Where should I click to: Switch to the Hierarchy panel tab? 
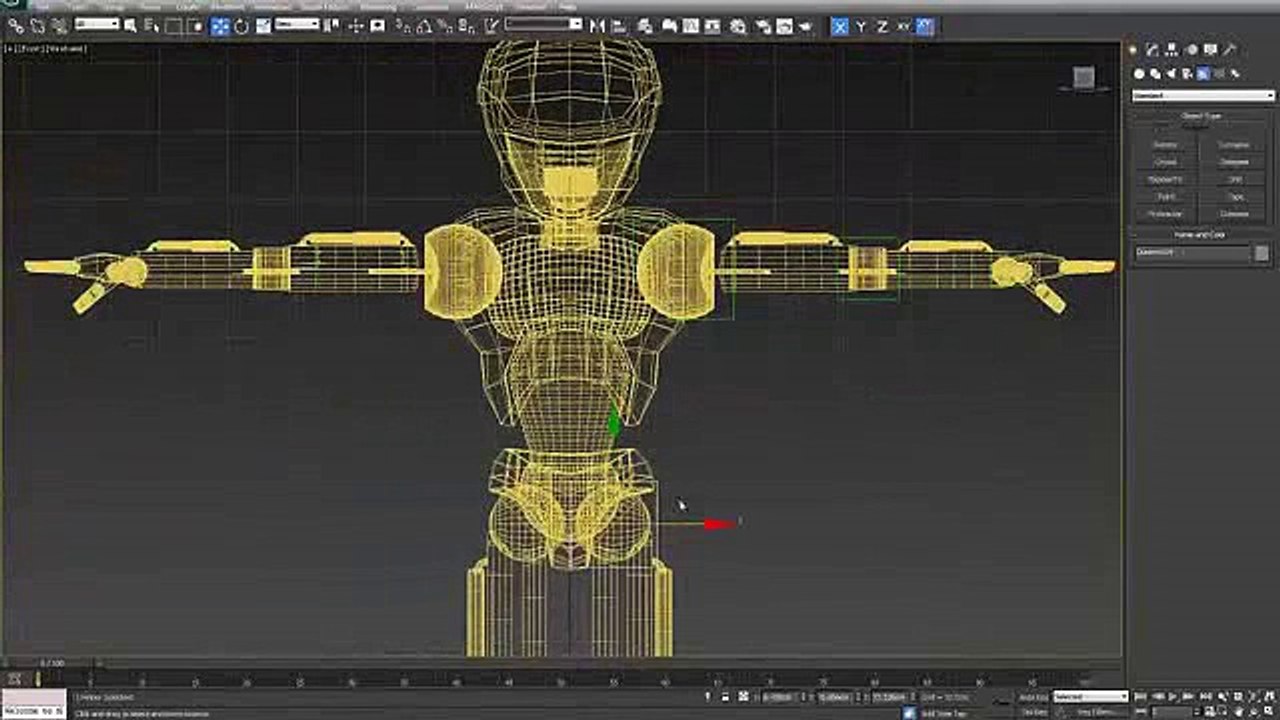pos(1172,49)
